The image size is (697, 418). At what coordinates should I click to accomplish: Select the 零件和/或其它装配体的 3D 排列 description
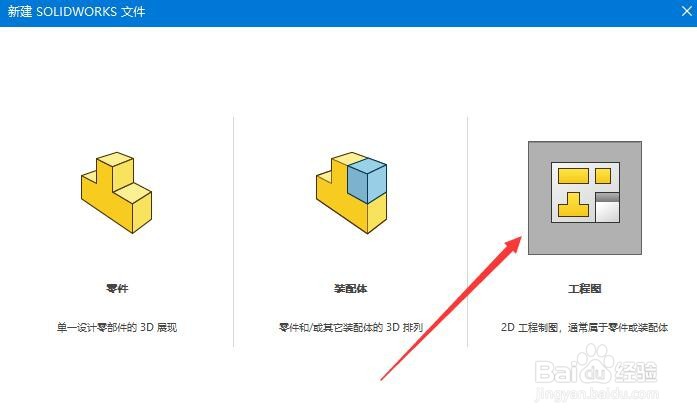click(x=351, y=327)
